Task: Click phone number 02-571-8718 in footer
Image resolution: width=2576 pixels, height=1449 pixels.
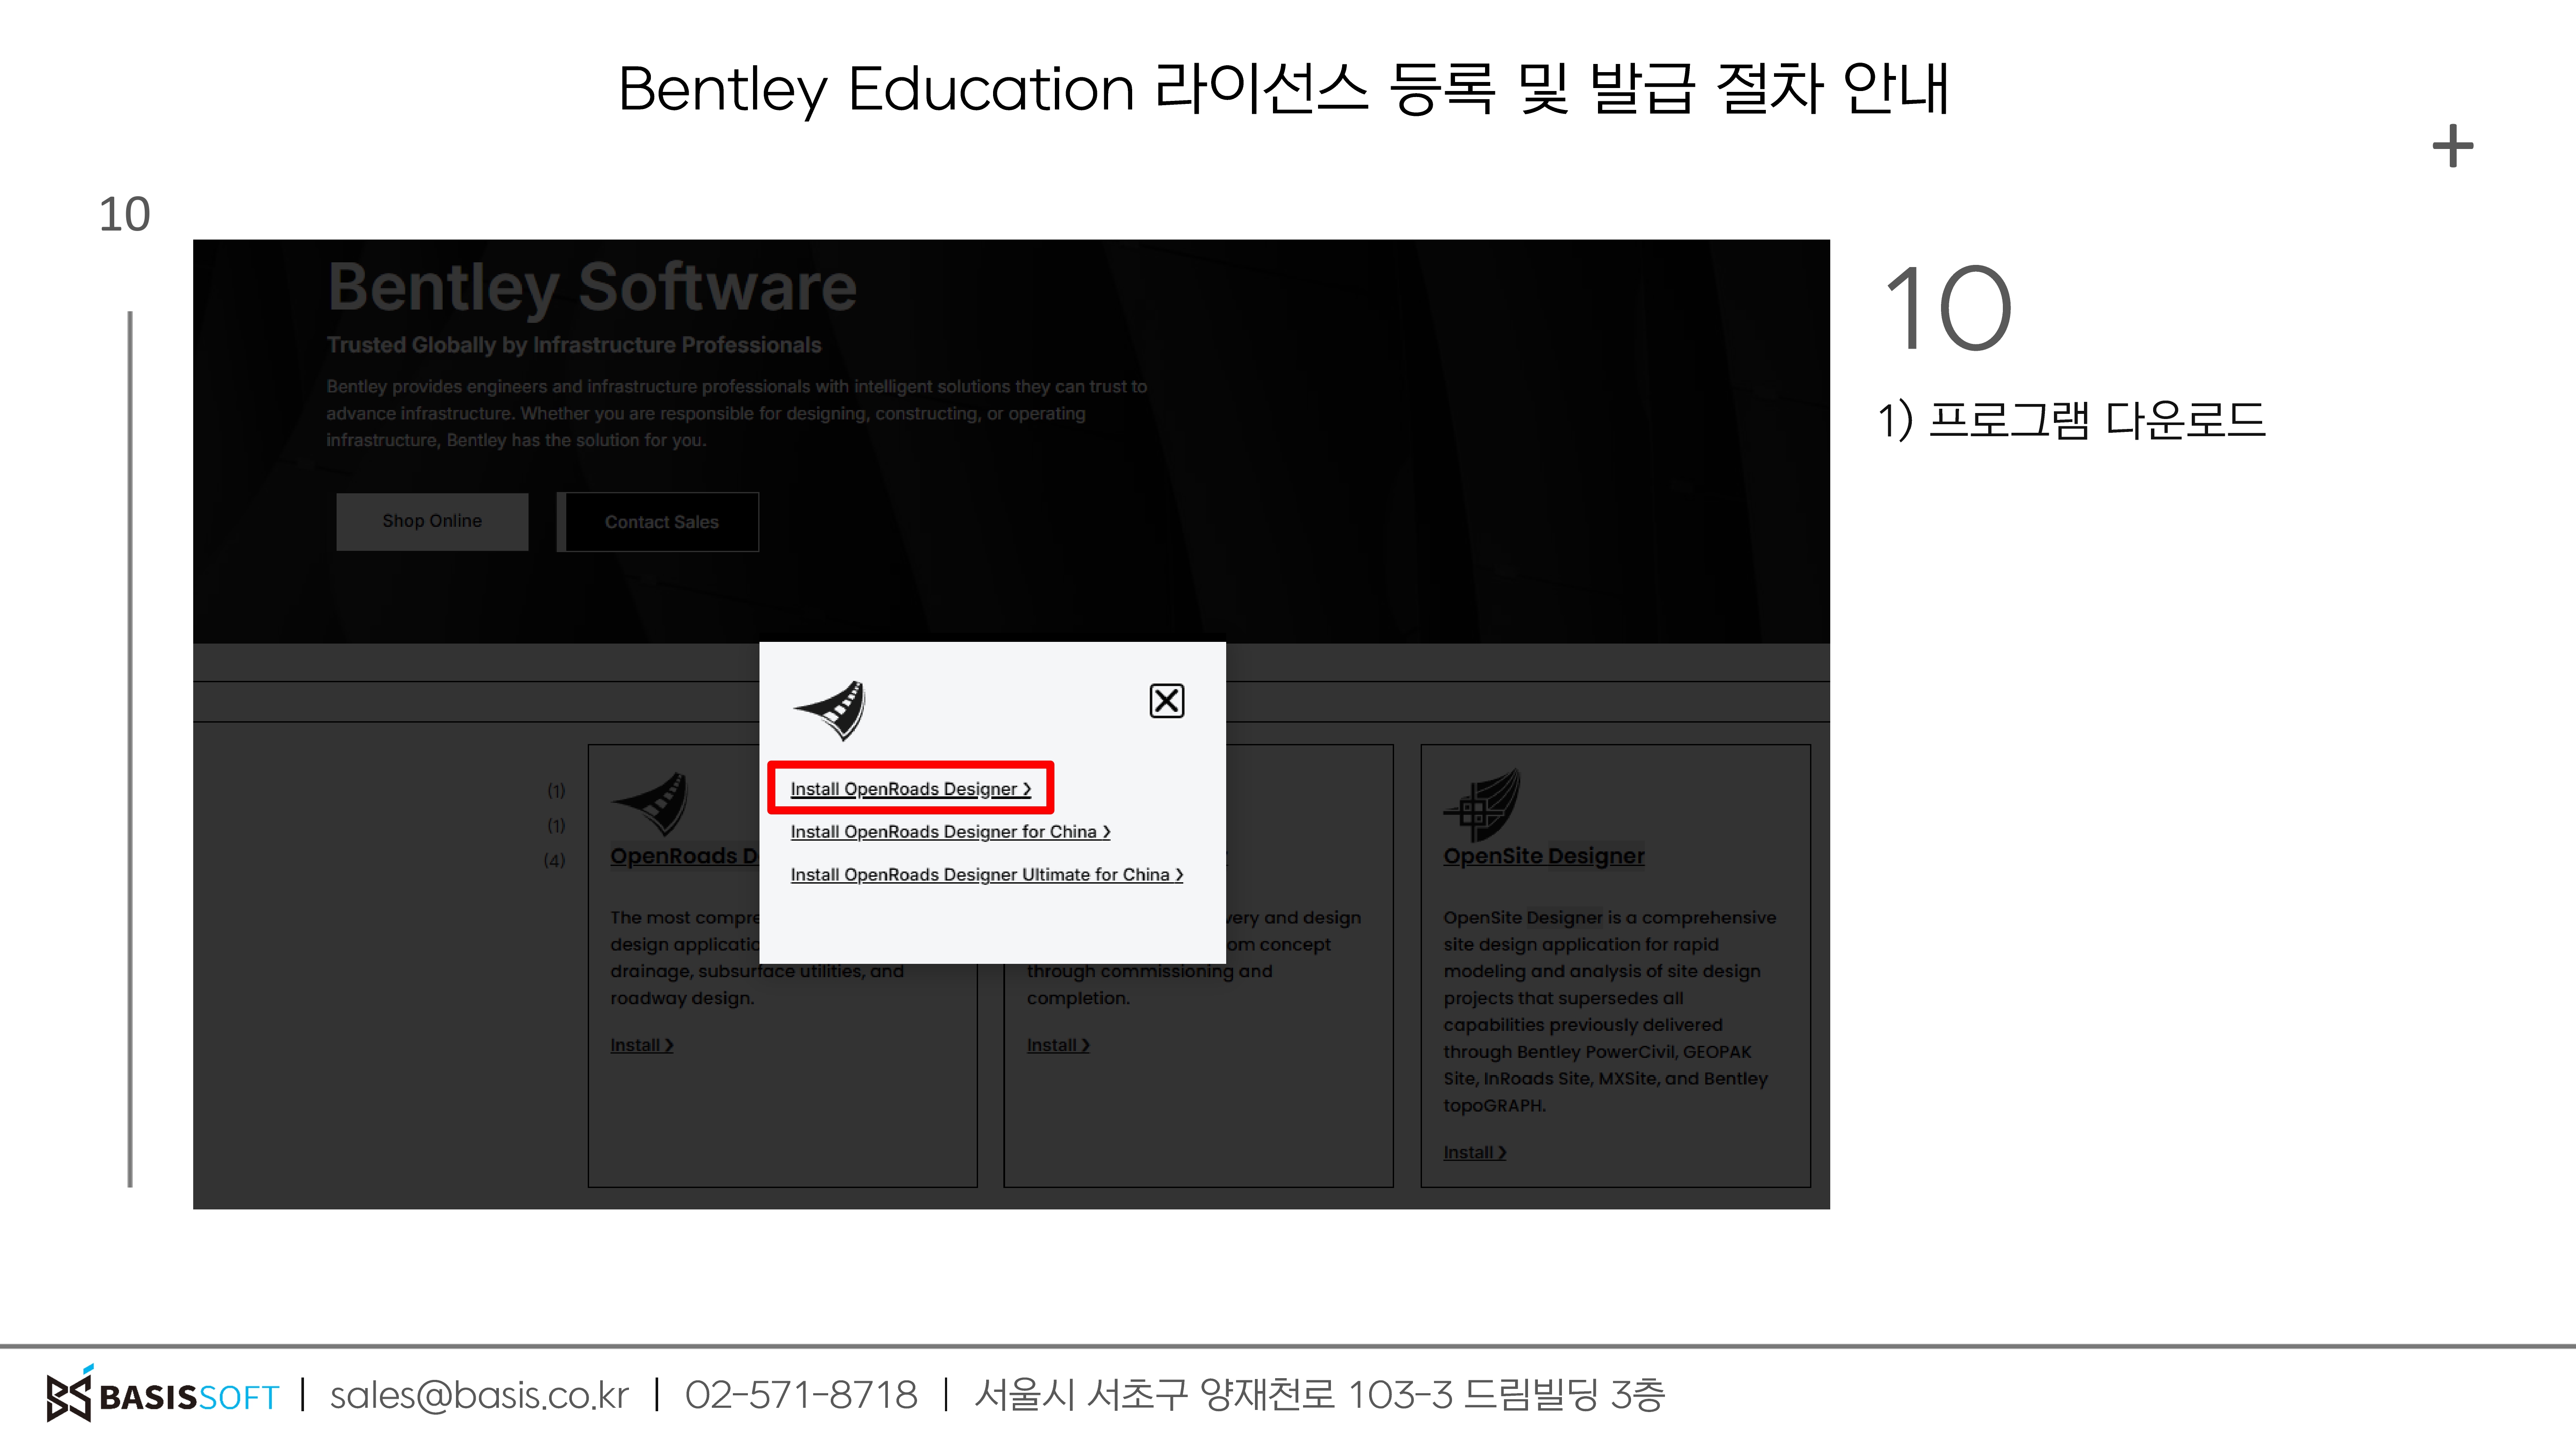Action: 801,1395
